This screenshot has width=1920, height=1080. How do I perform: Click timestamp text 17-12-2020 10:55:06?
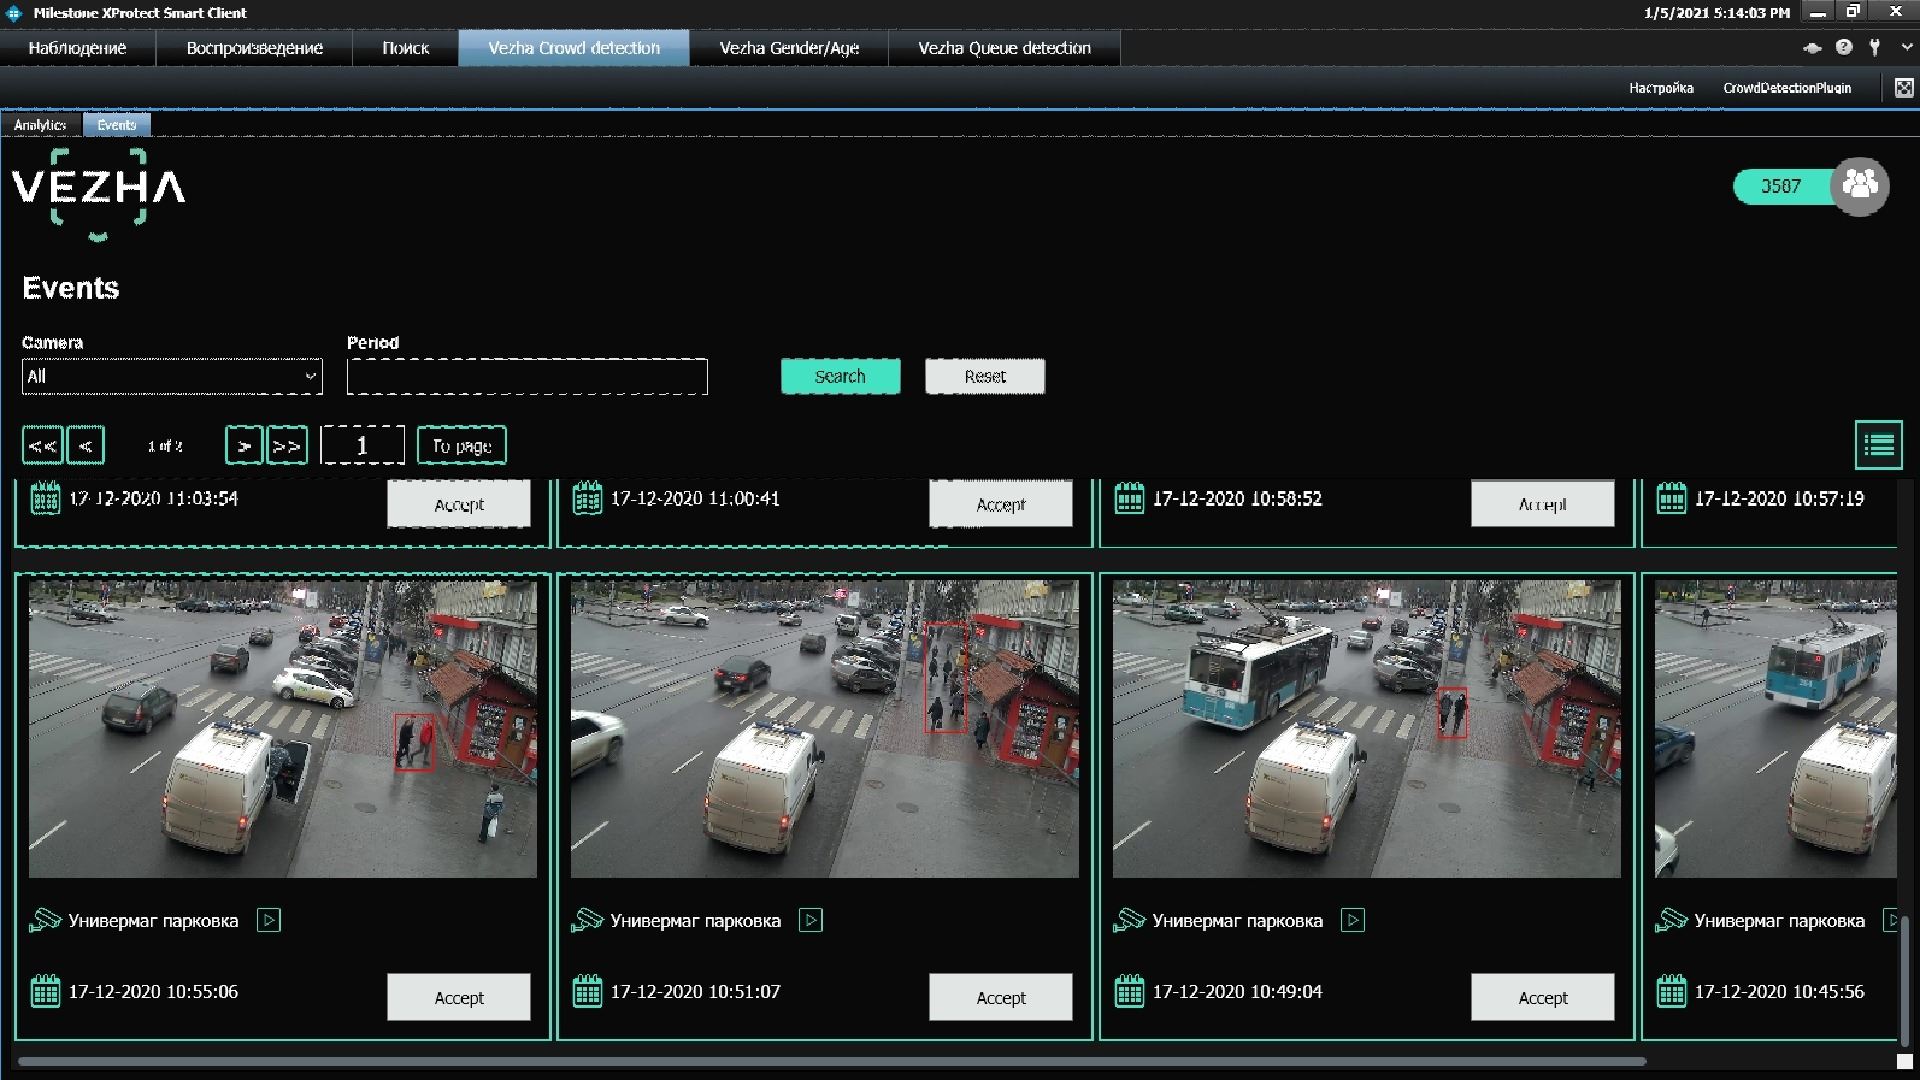point(153,992)
